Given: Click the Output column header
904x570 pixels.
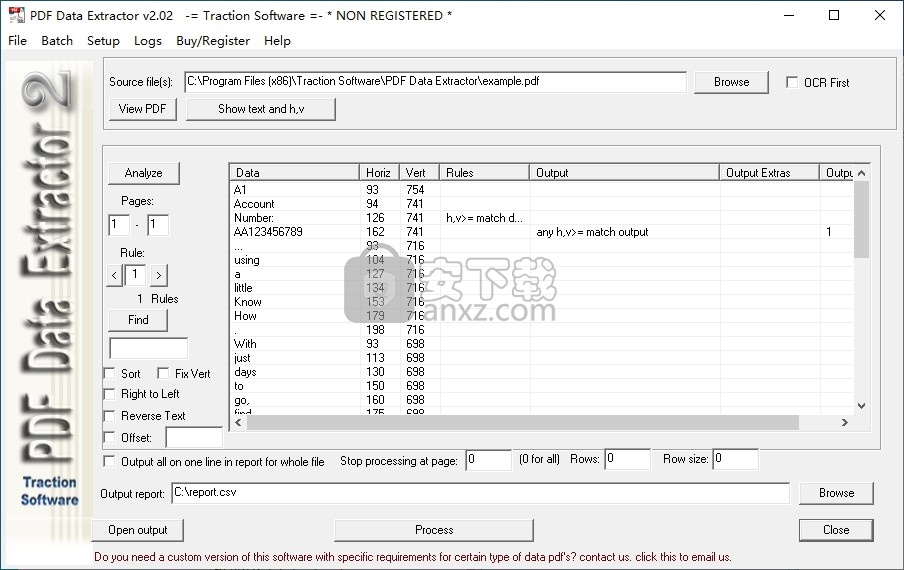Looking at the screenshot, I should point(624,173).
